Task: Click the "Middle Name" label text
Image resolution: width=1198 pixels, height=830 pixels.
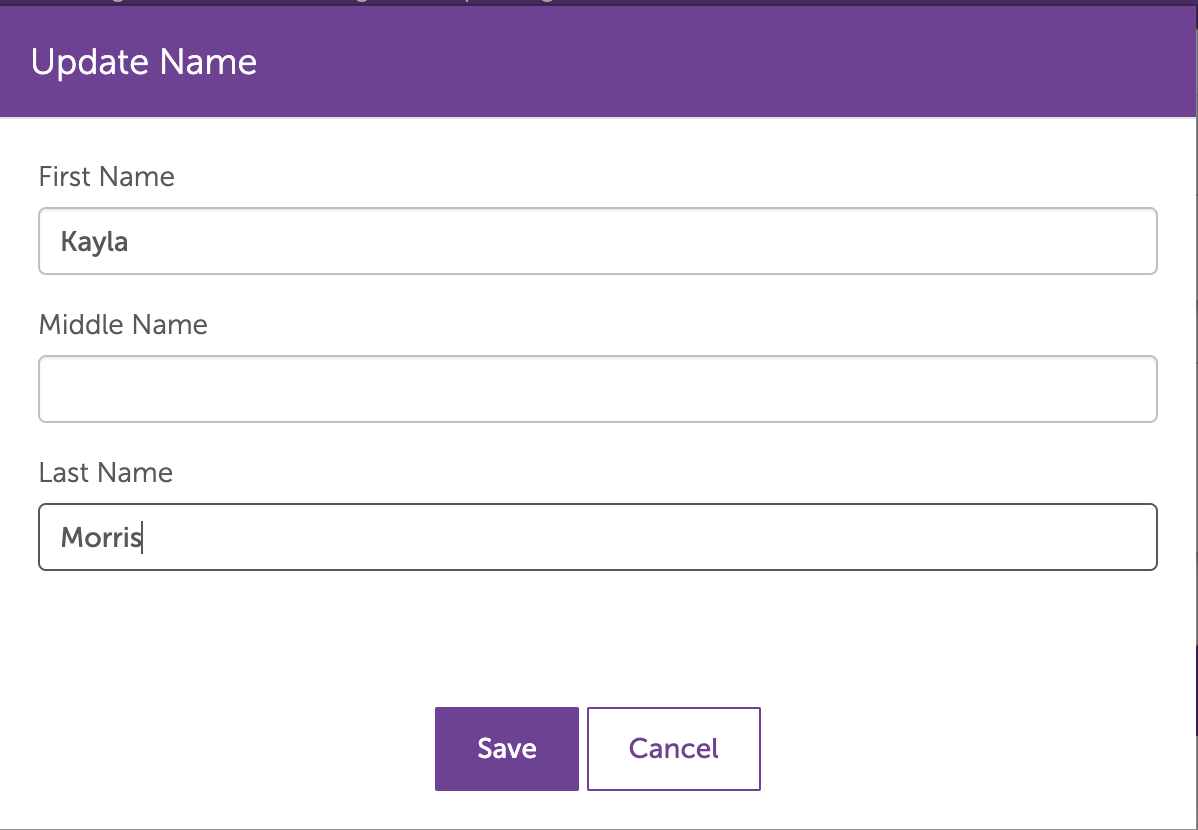Action: (123, 325)
